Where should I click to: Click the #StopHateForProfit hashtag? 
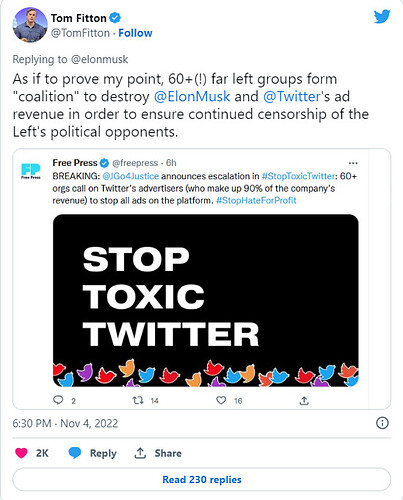pos(256,201)
